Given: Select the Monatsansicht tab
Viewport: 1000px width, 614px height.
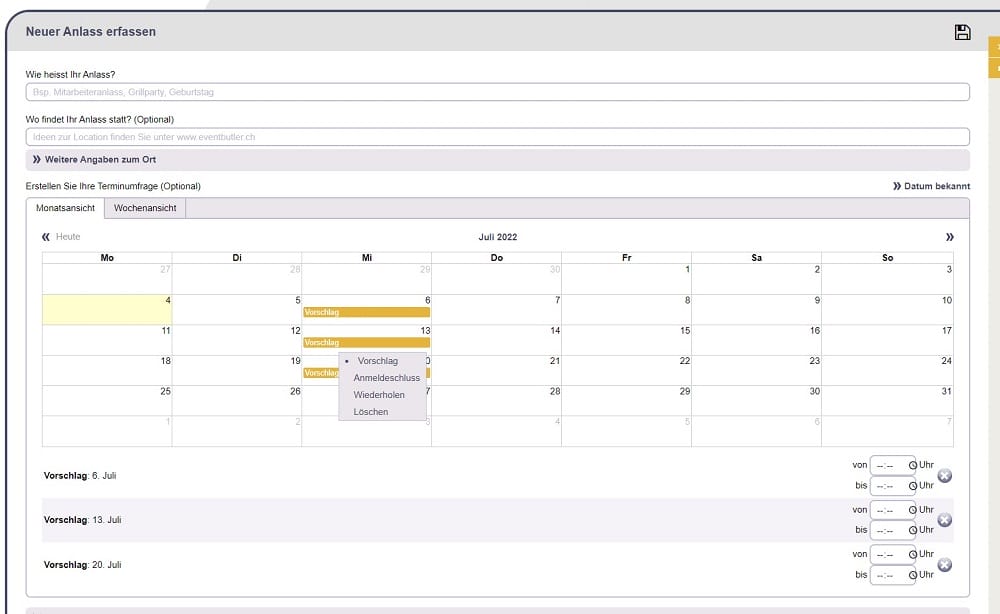Looking at the screenshot, I should pyautogui.click(x=65, y=208).
